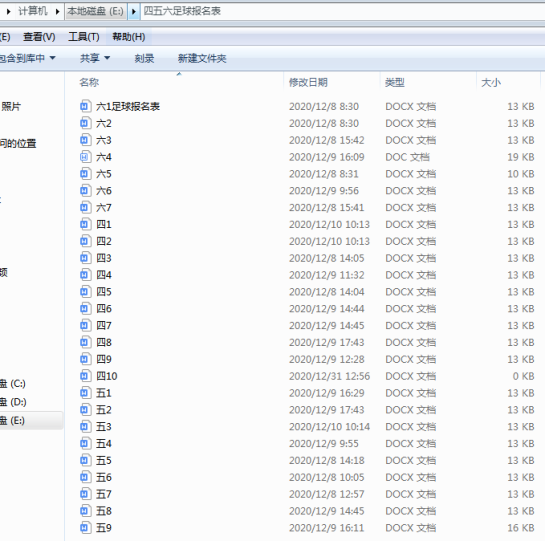This screenshot has height=542, width=546.
Task: Select the file named 五7
Action: pos(104,494)
